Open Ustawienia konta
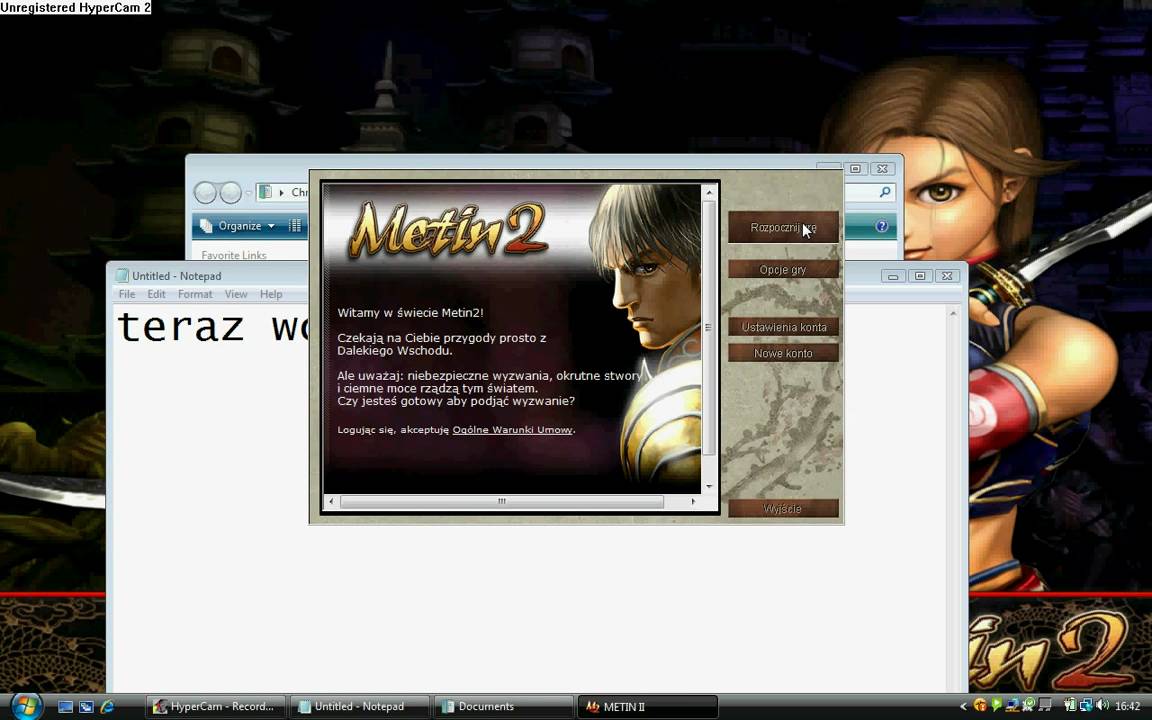Screen dimensions: 1152x720 point(783,327)
